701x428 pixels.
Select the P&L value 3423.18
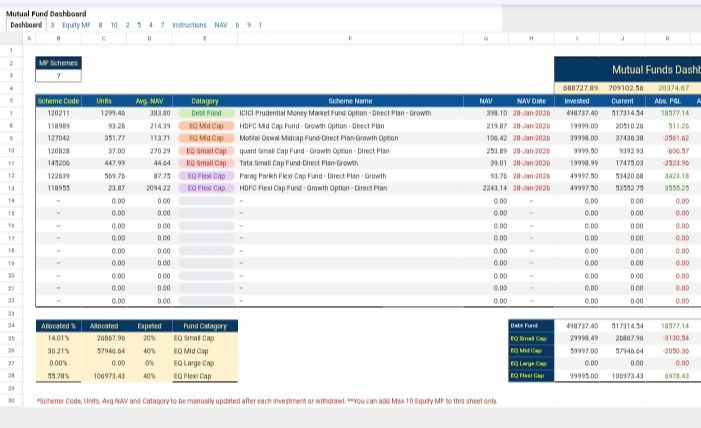pos(667,176)
